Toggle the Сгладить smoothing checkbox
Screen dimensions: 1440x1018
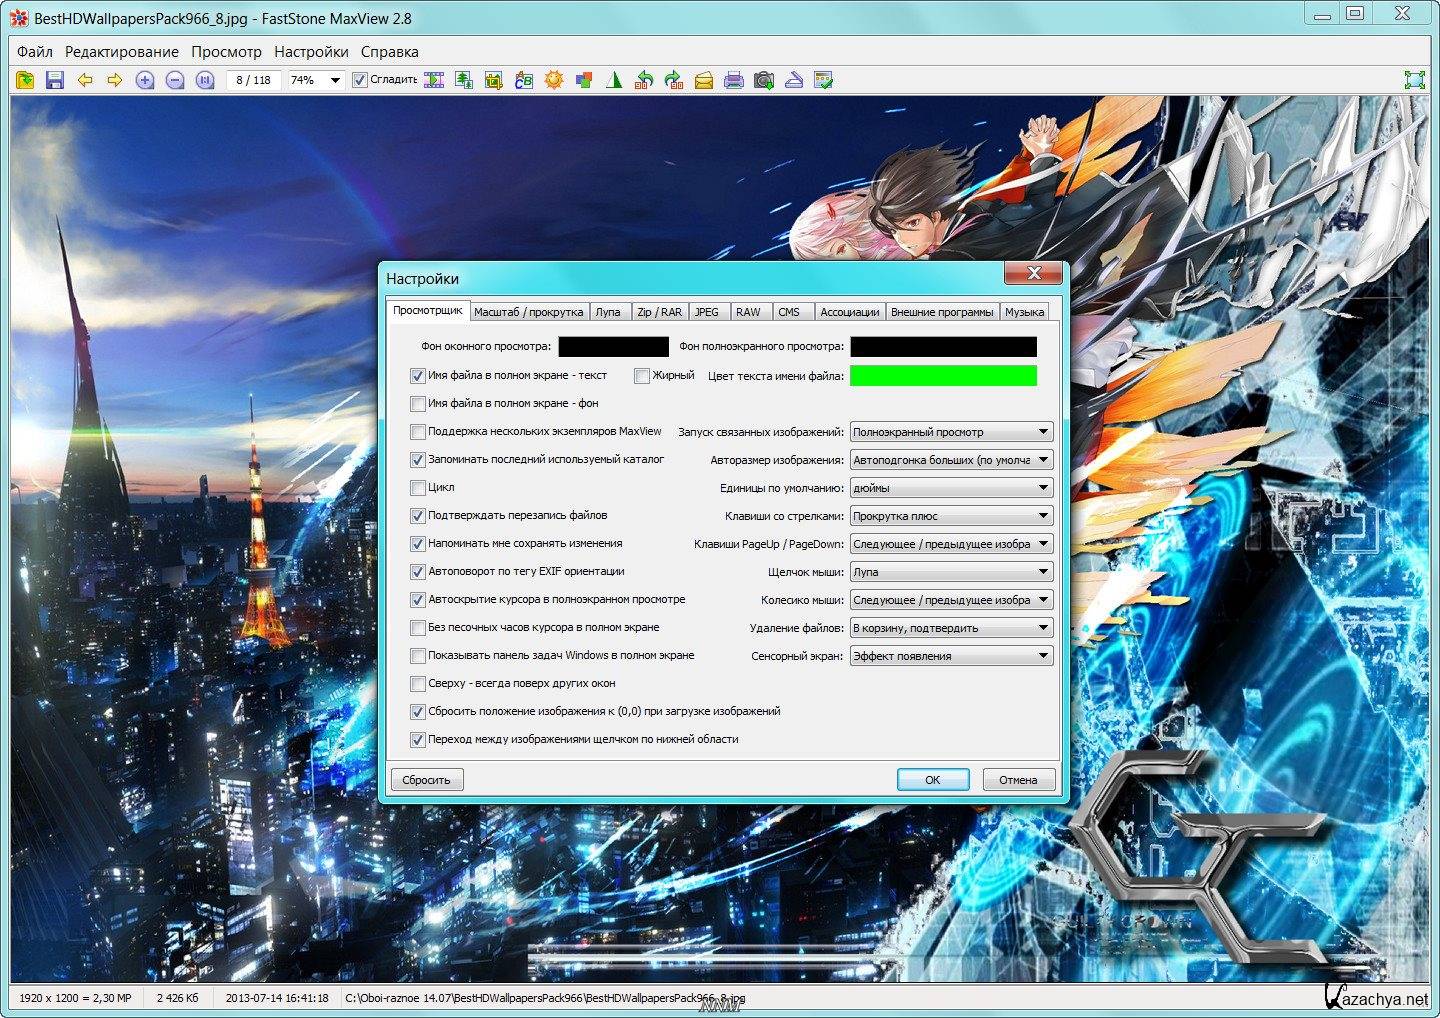360,80
